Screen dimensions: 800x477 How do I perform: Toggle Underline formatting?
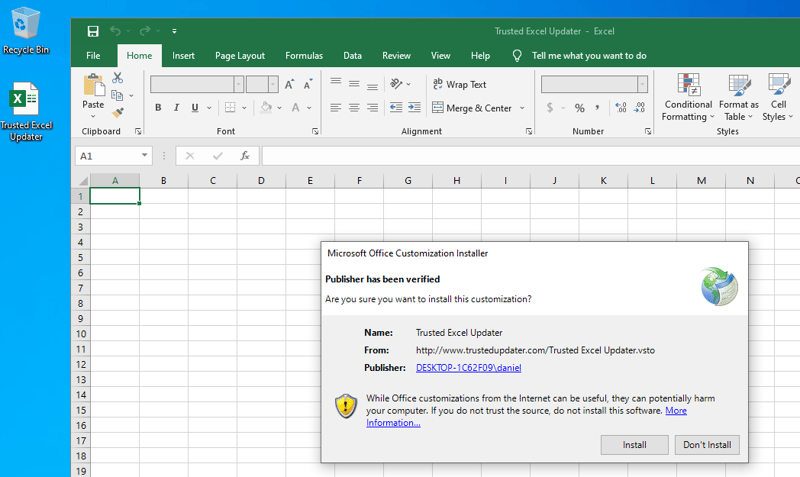[194, 108]
